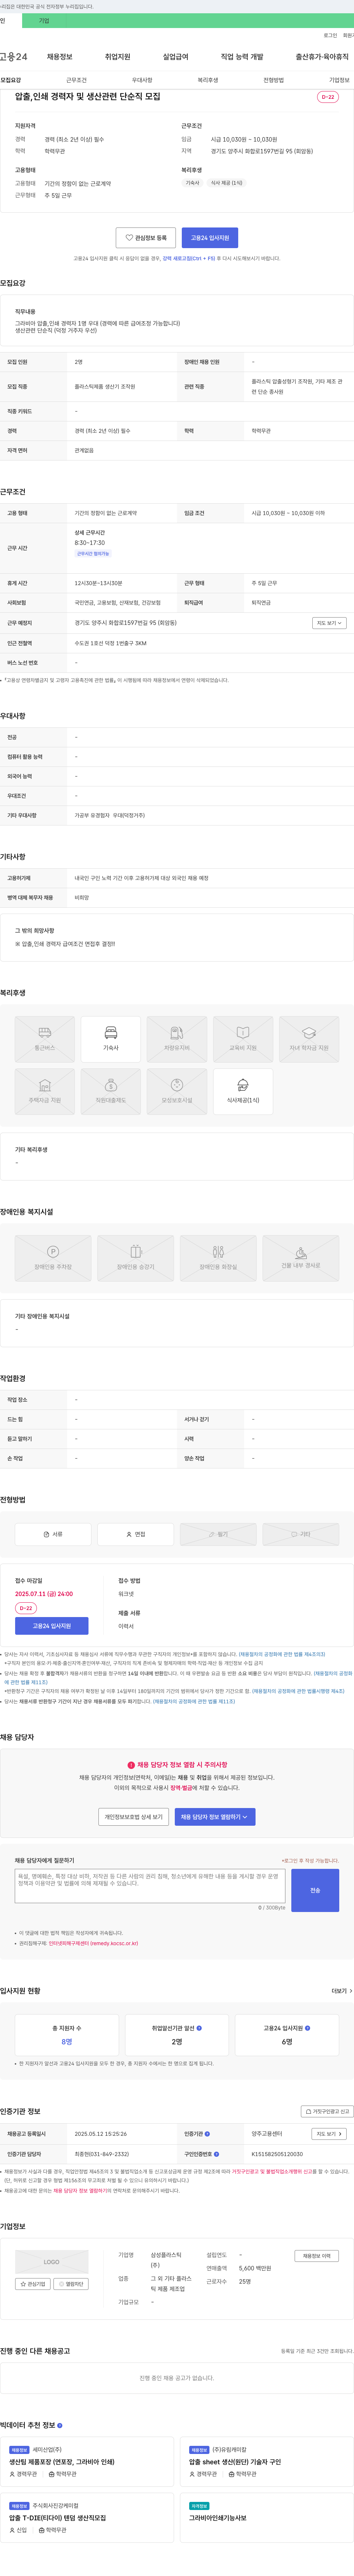Click the 로그인 link at top
The width and height of the screenshot is (354, 2576).
pos(330,35)
